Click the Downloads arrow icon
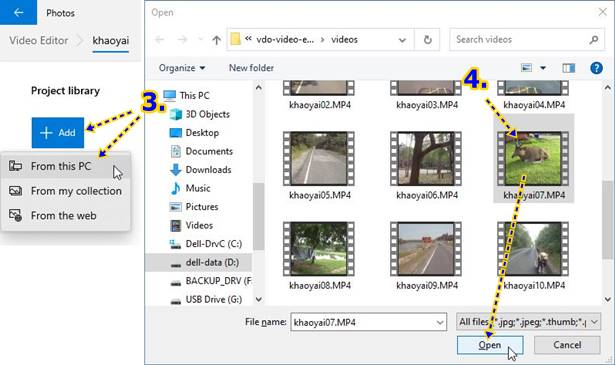The image size is (615, 365). (x=175, y=170)
